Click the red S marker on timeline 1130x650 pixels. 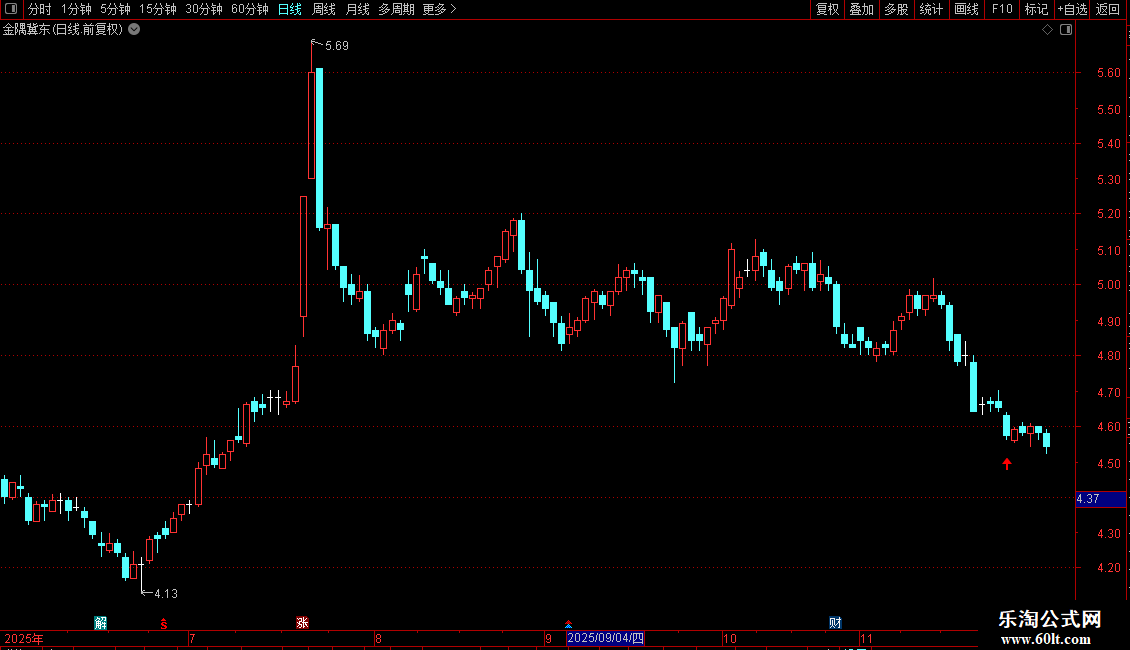(x=164, y=624)
